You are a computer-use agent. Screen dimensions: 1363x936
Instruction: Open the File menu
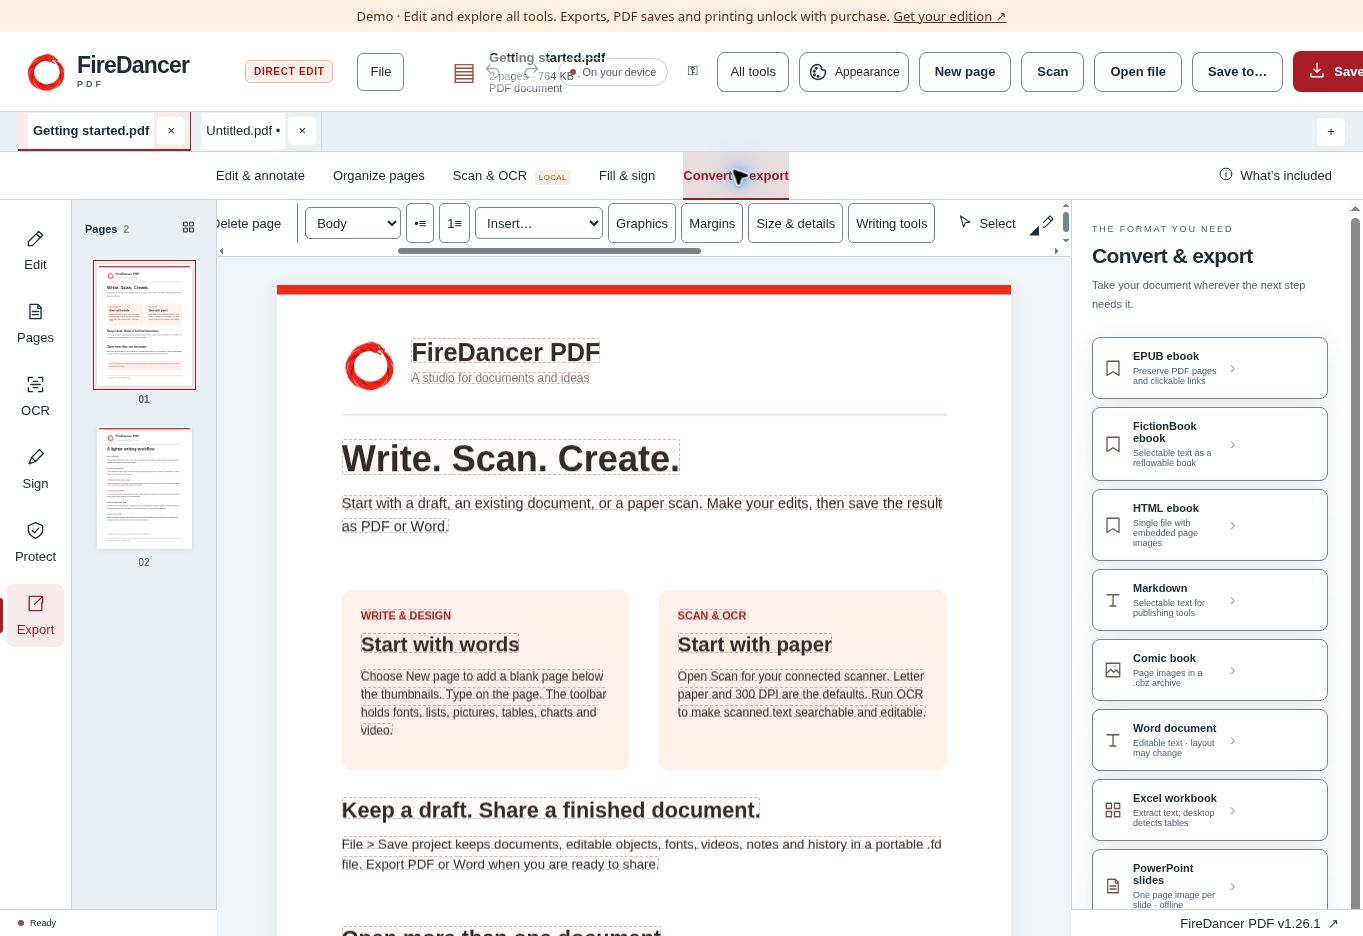tap(381, 72)
